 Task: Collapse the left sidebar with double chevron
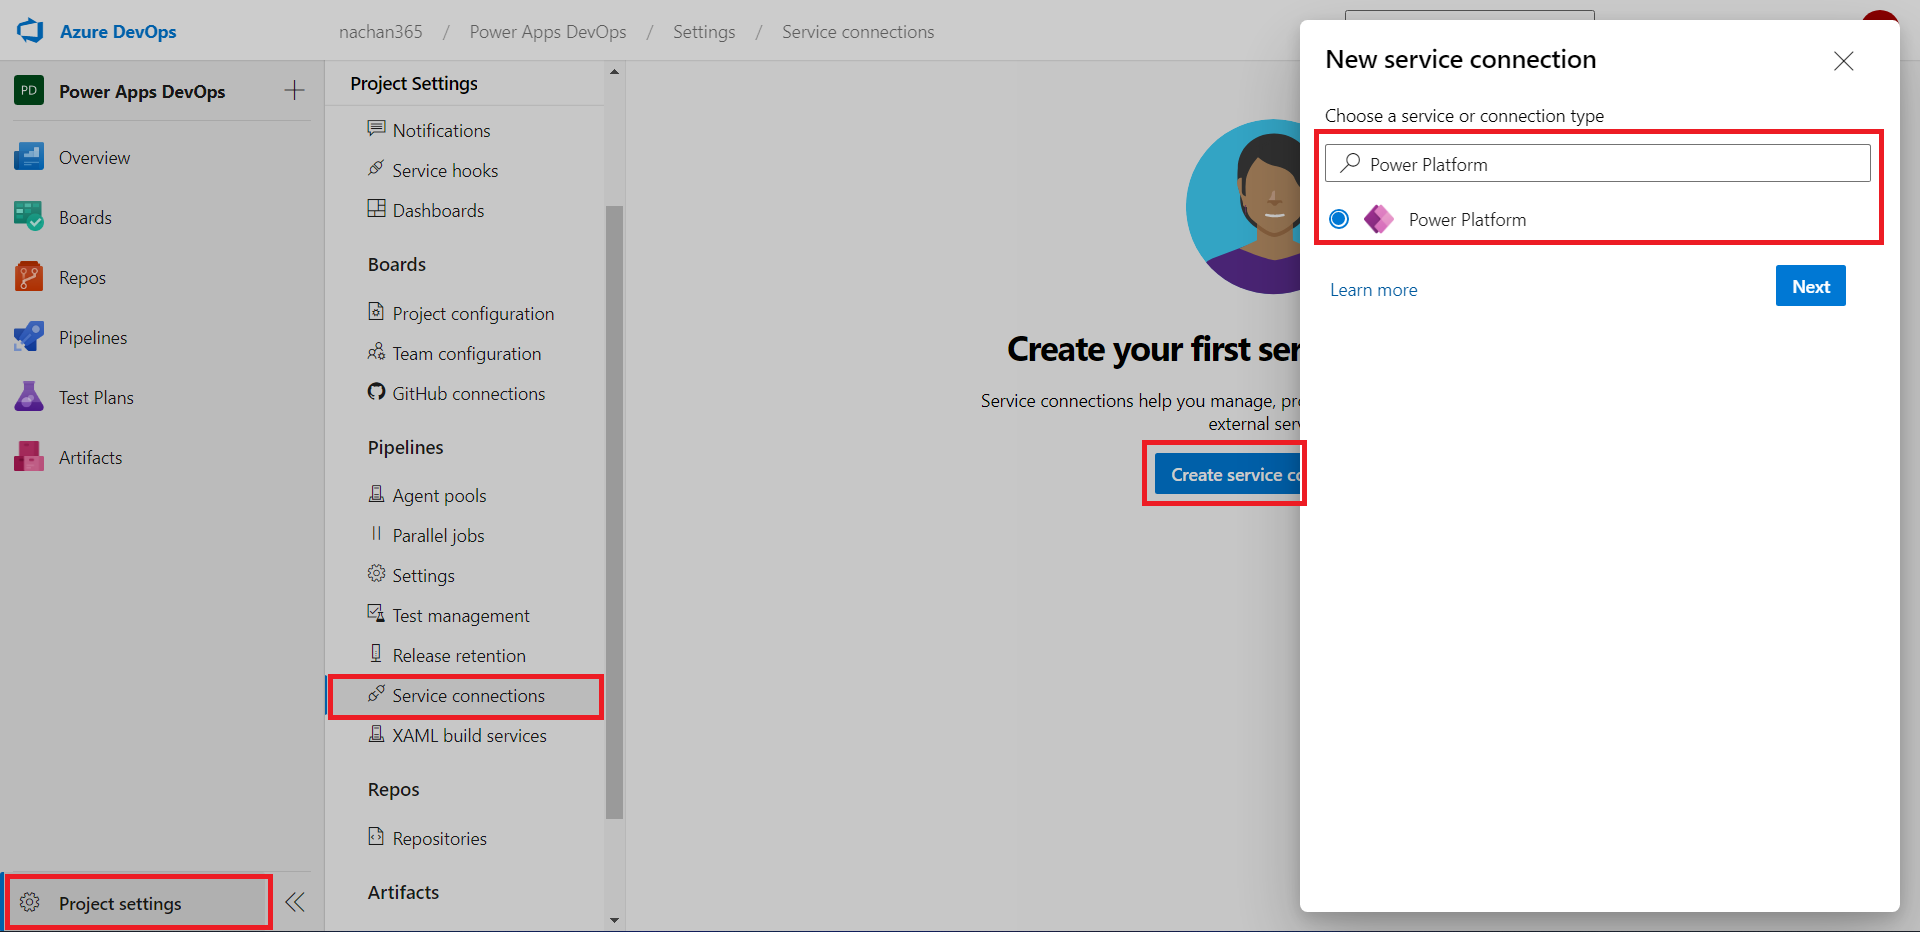click(x=294, y=903)
